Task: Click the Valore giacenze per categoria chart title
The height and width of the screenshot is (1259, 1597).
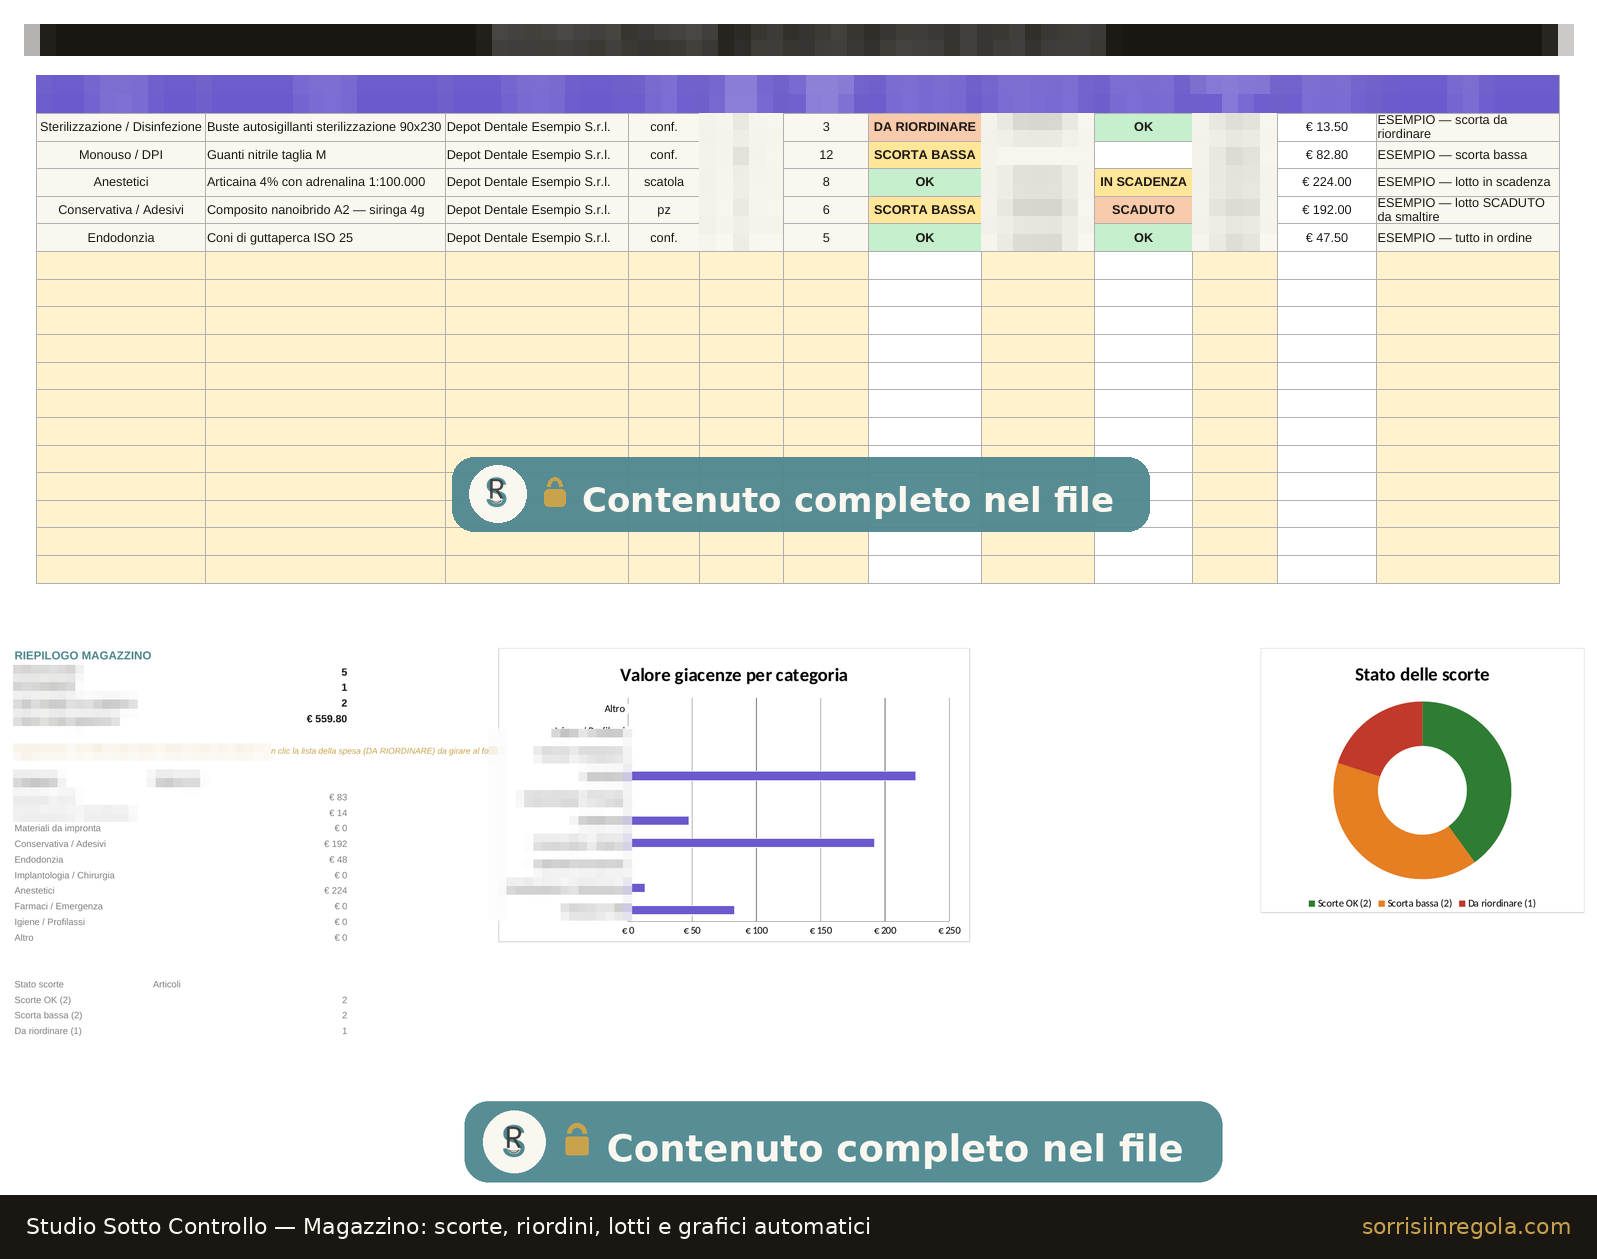Action: [733, 675]
